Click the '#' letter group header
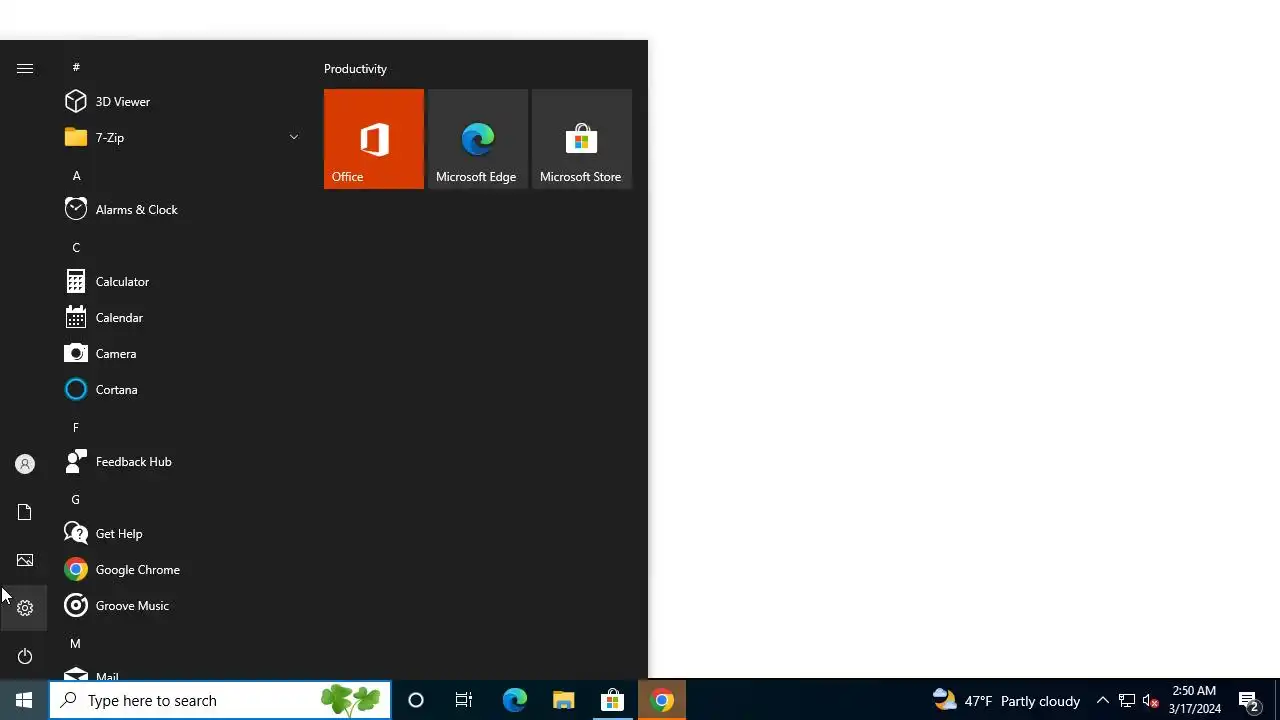Viewport: 1280px width, 720px height. pos(76,67)
